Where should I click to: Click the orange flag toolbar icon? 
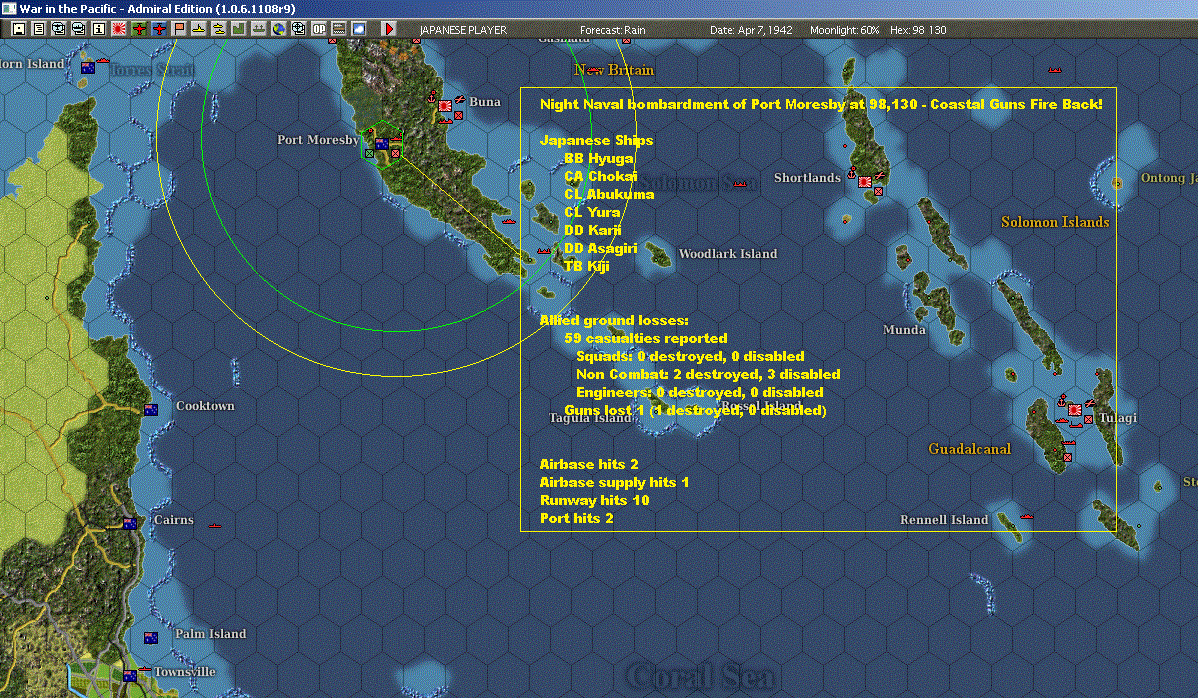click(x=179, y=29)
